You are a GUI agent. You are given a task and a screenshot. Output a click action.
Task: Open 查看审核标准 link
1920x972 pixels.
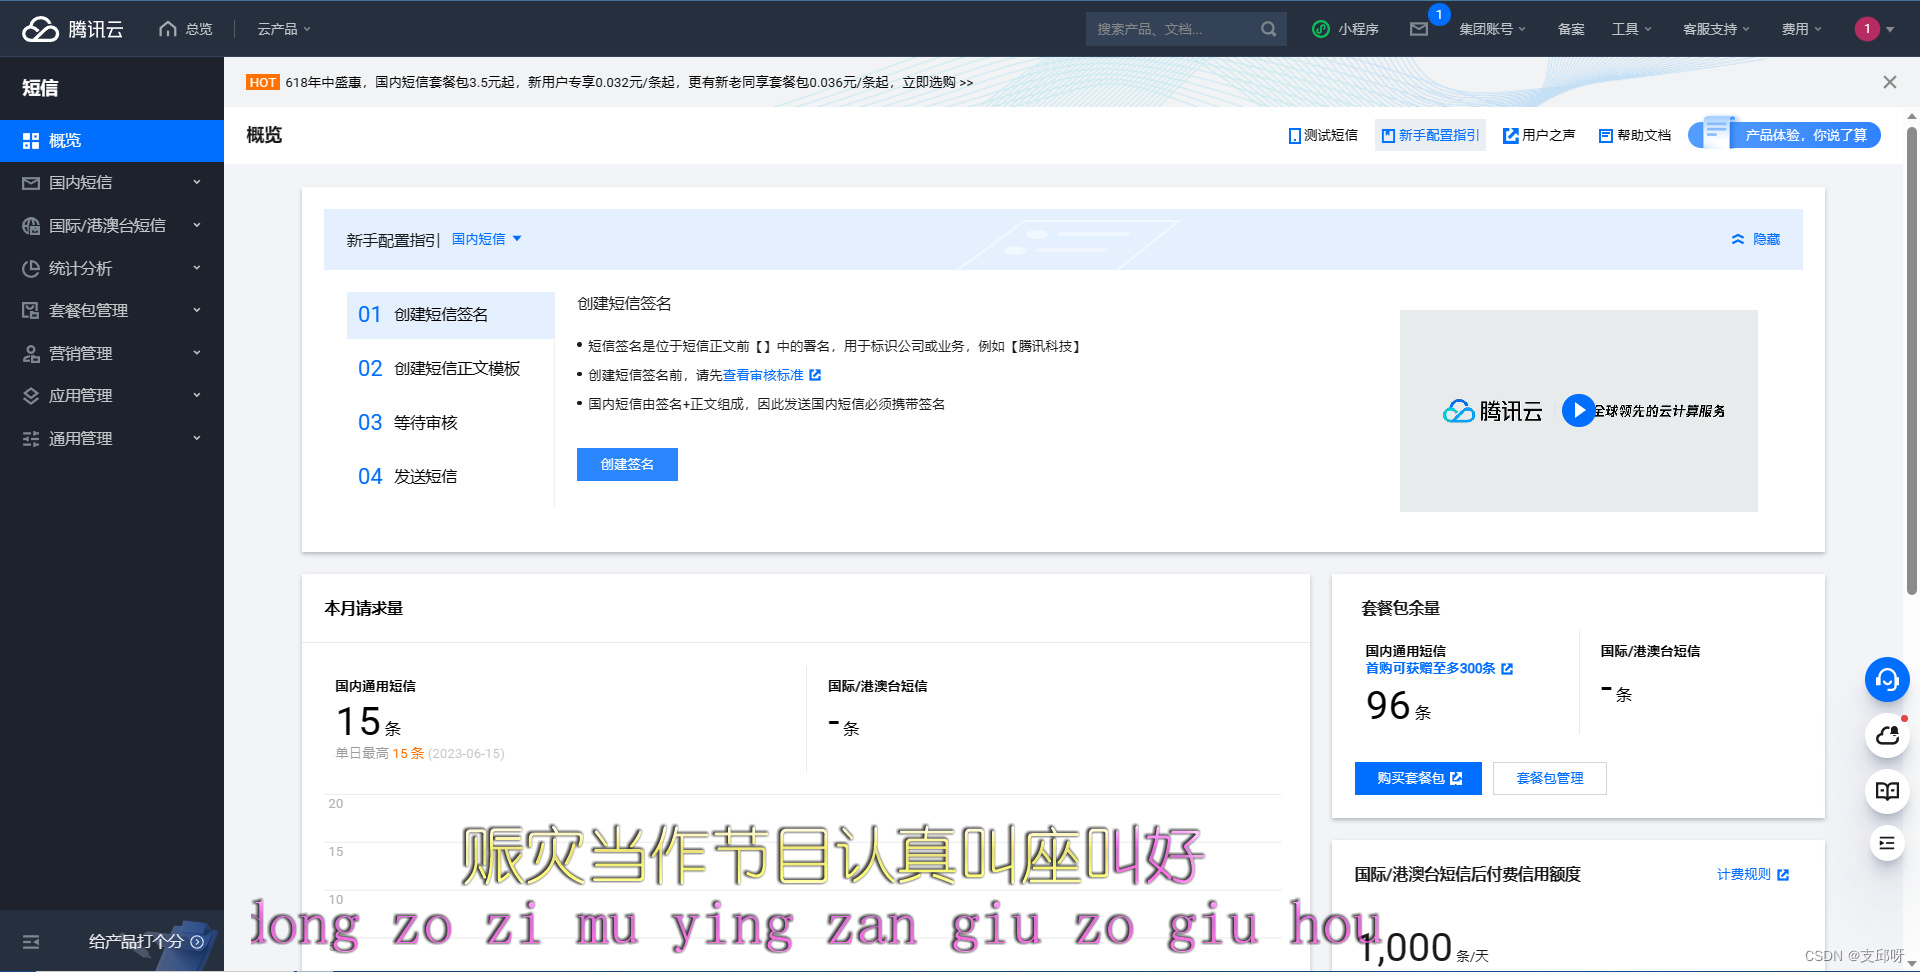[x=771, y=375]
